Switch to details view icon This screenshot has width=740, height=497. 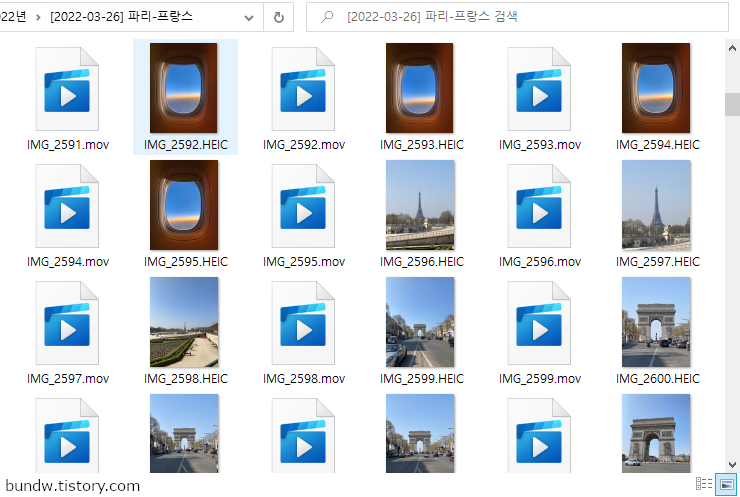pos(704,484)
